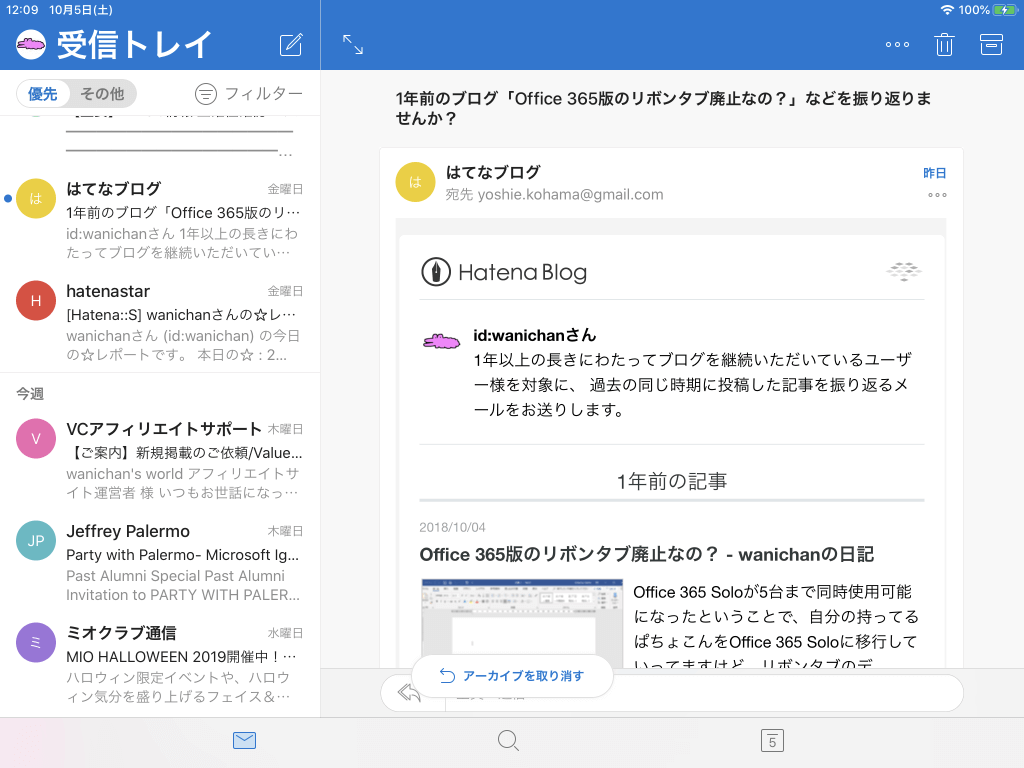Tap the purple ミ sender avatar

(x=36, y=642)
